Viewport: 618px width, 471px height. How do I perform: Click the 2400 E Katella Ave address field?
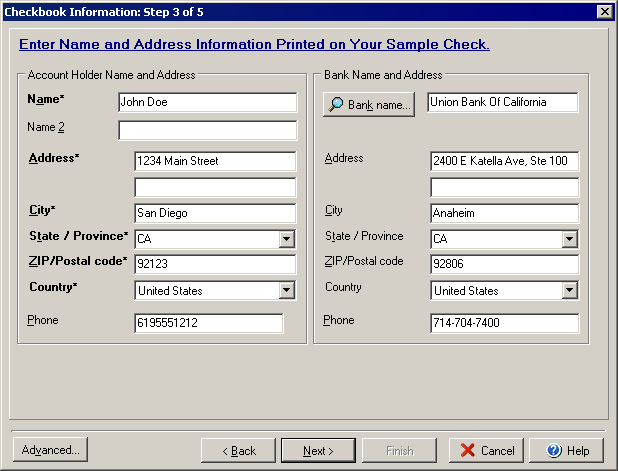tap(504, 161)
